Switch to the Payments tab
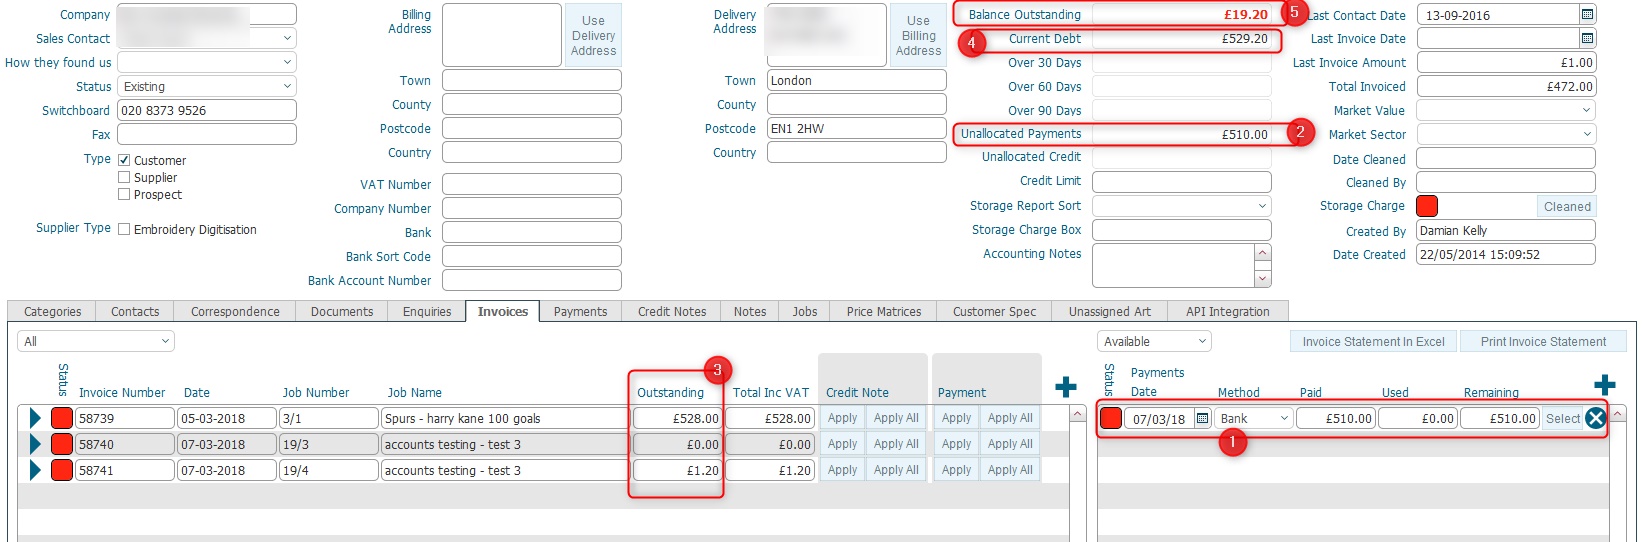Screen dimensions: 1642x542 click(x=580, y=312)
